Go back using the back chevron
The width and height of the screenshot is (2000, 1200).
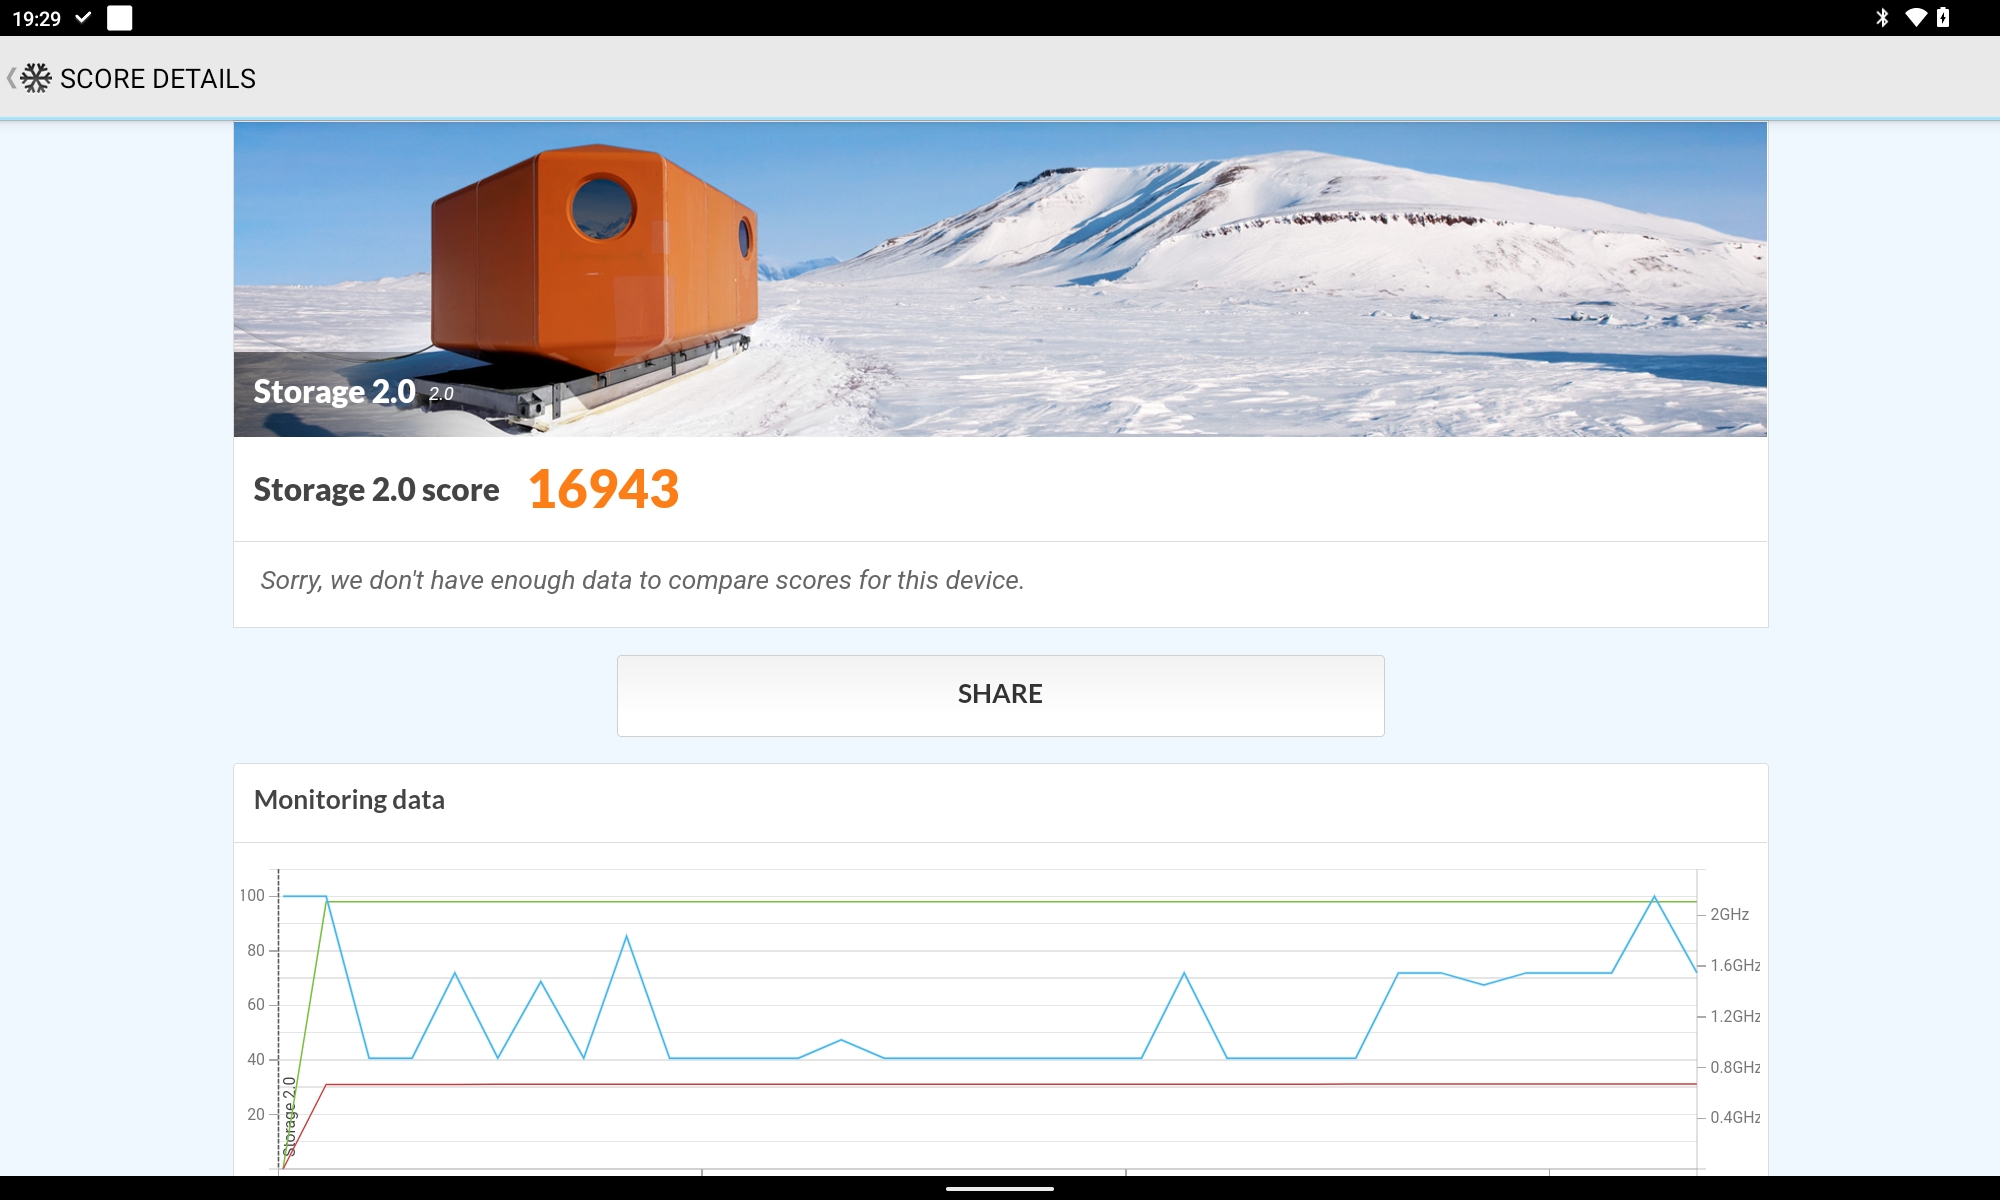point(10,78)
